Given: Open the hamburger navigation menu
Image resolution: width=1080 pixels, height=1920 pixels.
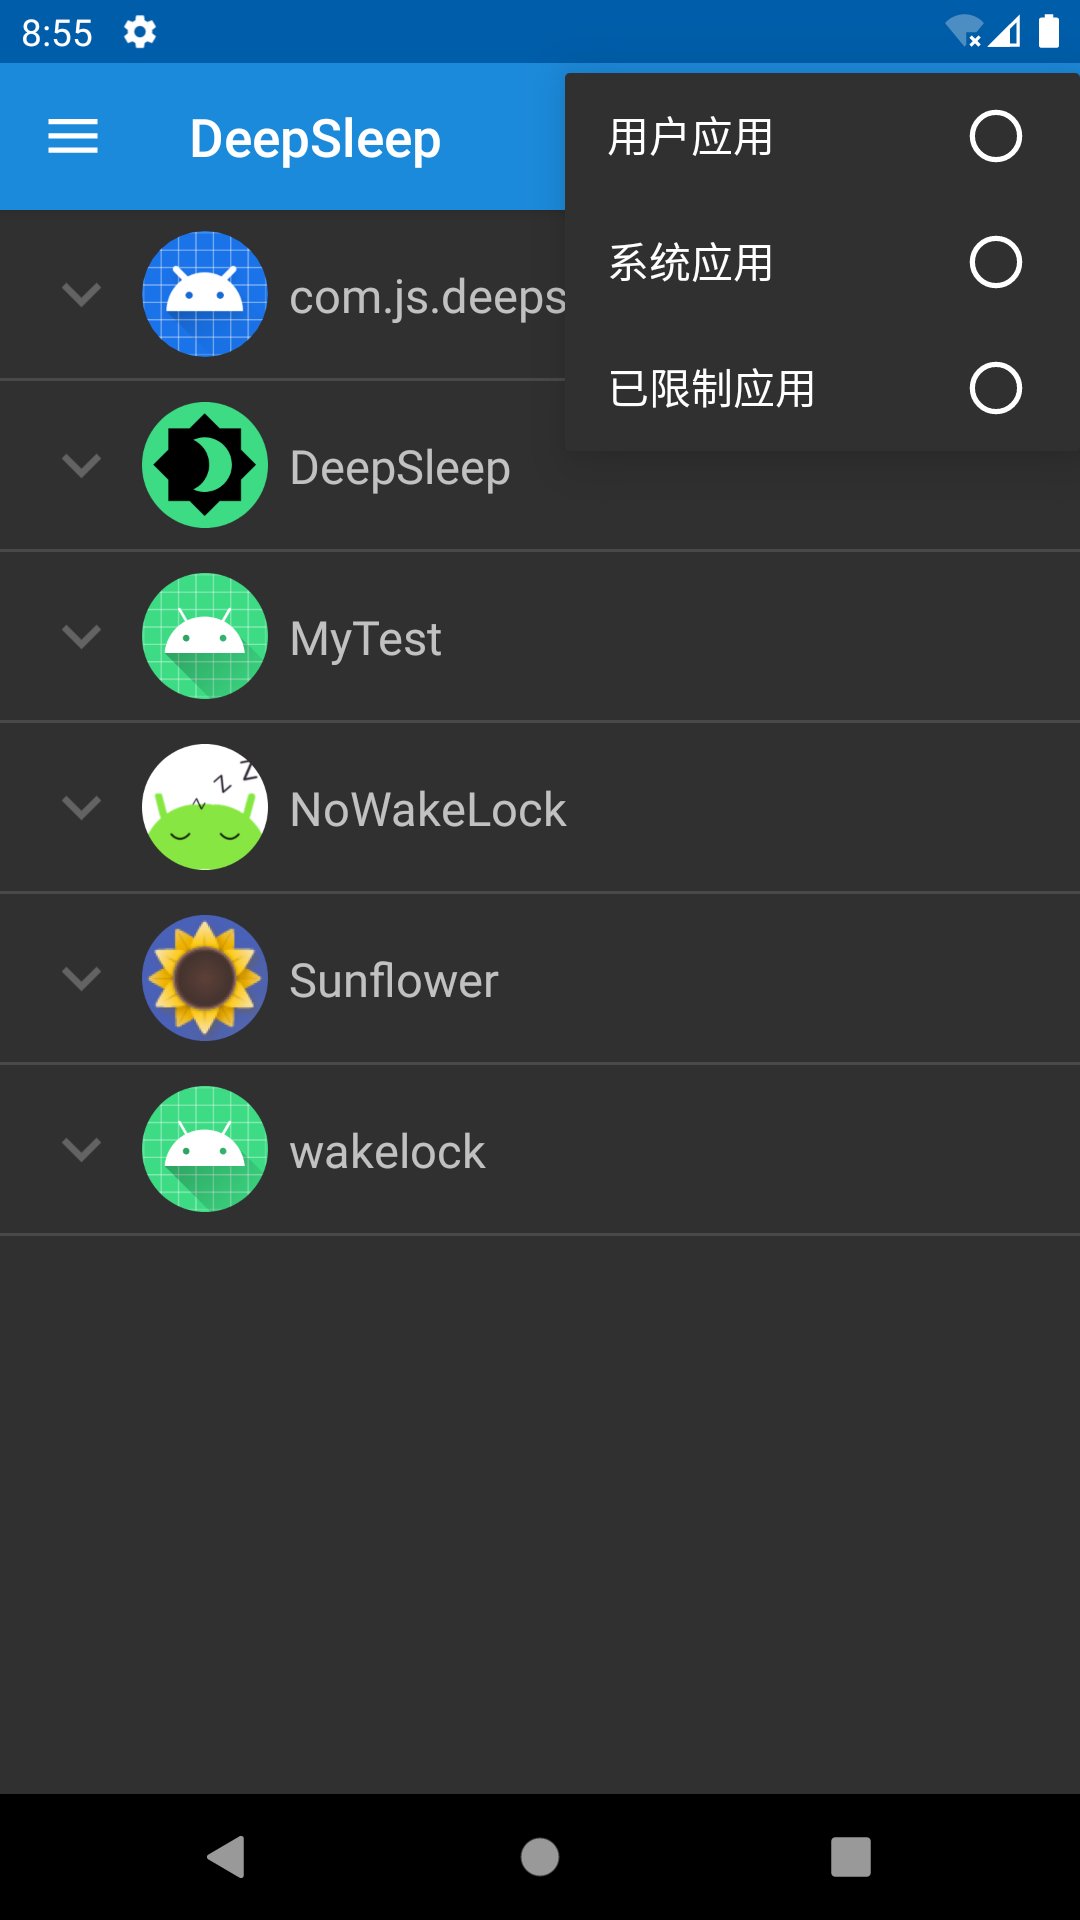Looking at the screenshot, I should click(x=73, y=137).
